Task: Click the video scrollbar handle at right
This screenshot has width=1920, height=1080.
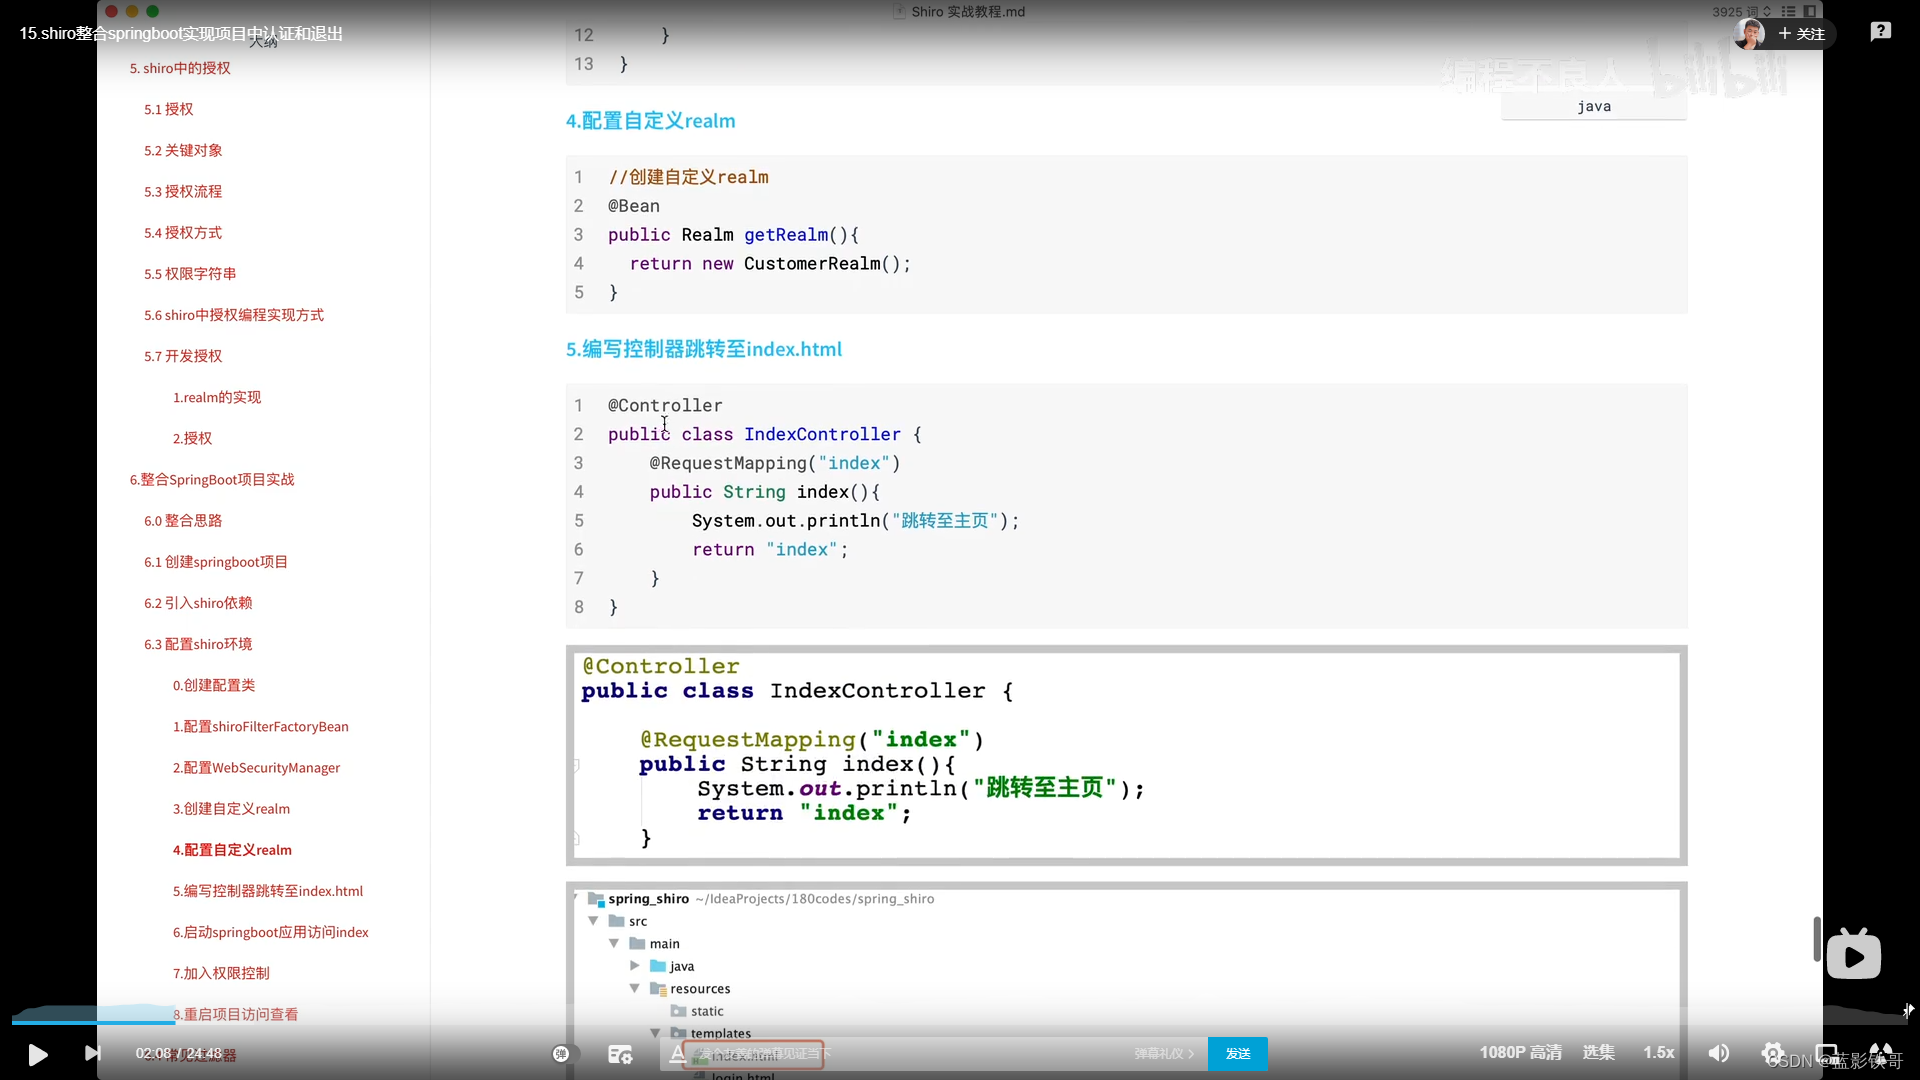Action: click(1817, 939)
